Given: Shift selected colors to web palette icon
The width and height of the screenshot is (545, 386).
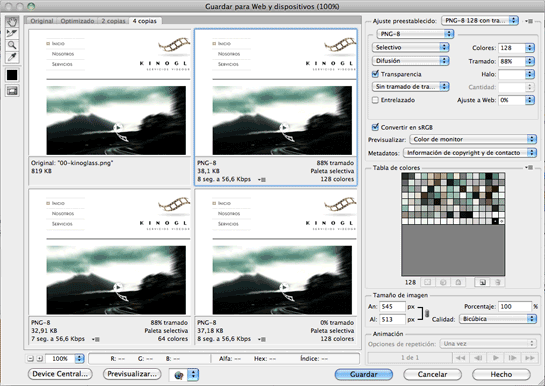Looking at the screenshot, I should click(x=443, y=282).
